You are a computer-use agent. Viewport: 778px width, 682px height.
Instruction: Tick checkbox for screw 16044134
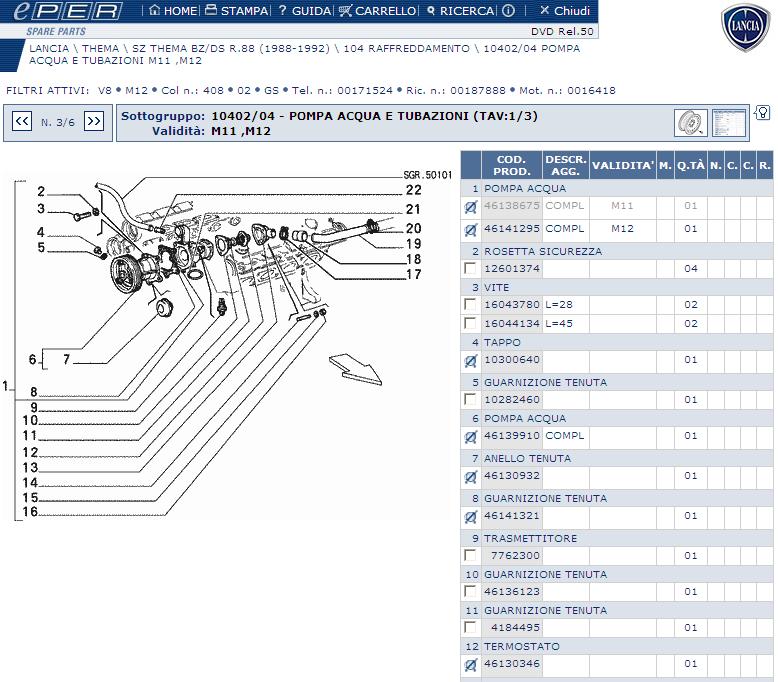pyautogui.click(x=470, y=323)
